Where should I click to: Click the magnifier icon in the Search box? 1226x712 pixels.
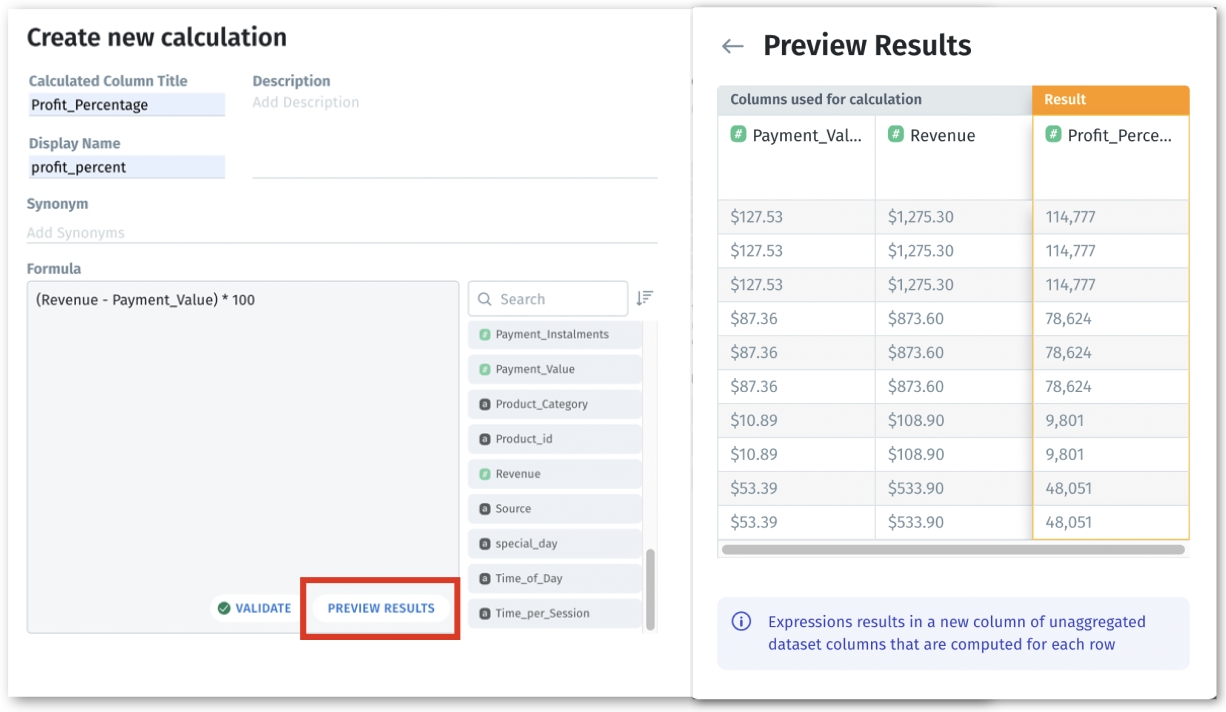coord(485,299)
